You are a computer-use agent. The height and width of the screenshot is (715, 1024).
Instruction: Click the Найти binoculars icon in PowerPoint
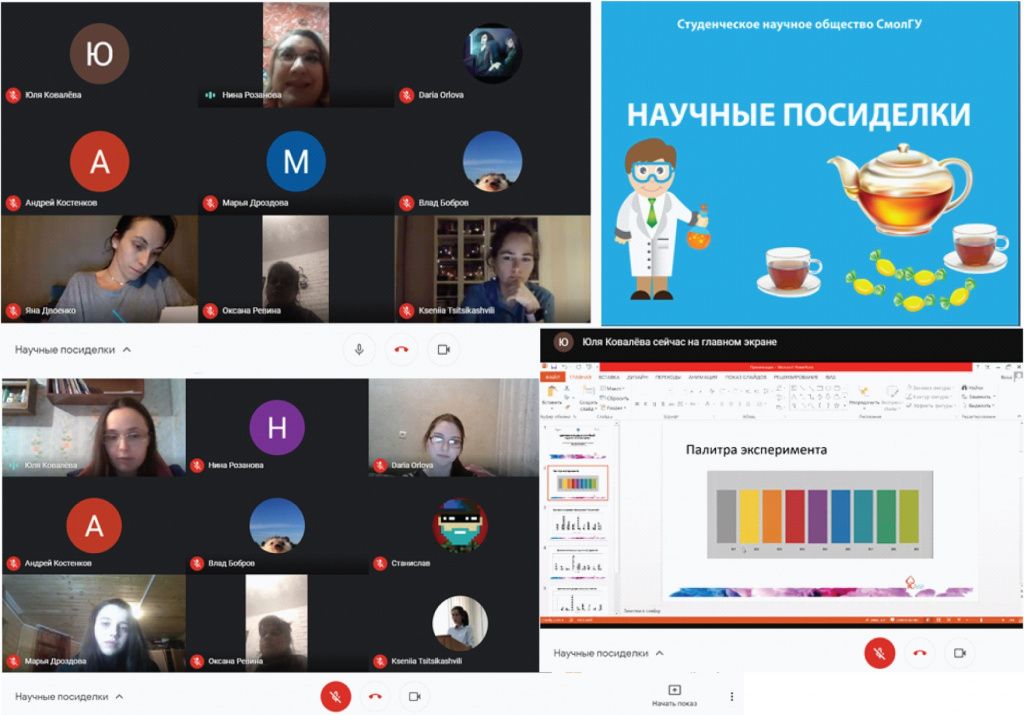[x=965, y=388]
